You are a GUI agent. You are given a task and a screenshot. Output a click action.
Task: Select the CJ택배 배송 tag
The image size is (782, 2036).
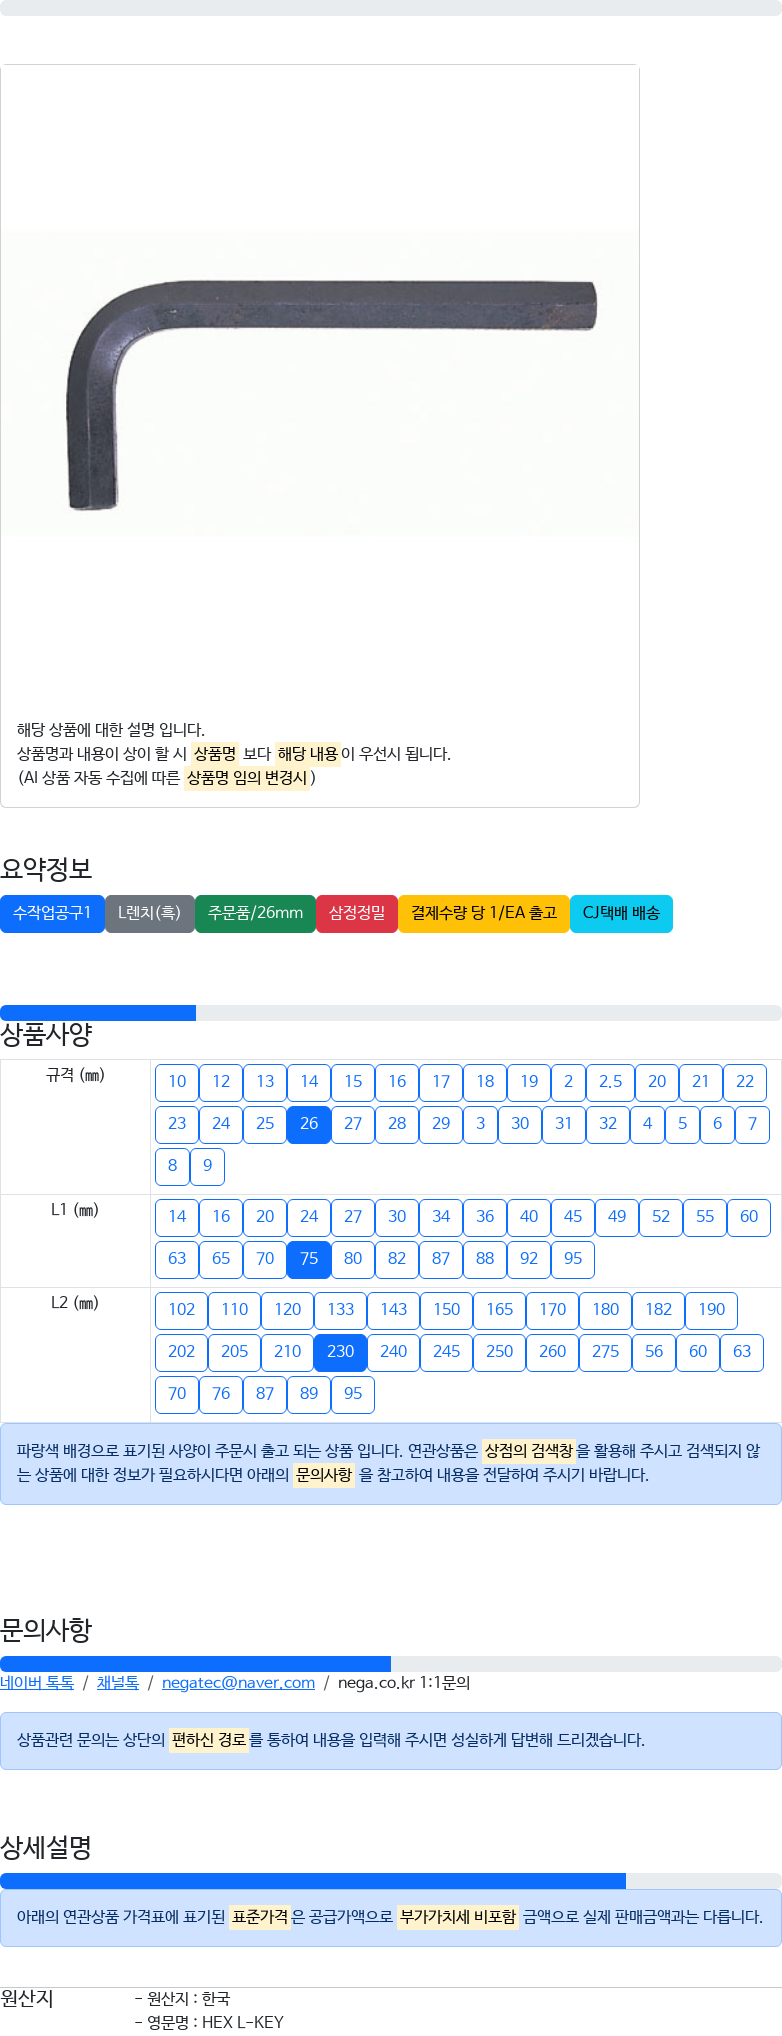click(x=621, y=913)
